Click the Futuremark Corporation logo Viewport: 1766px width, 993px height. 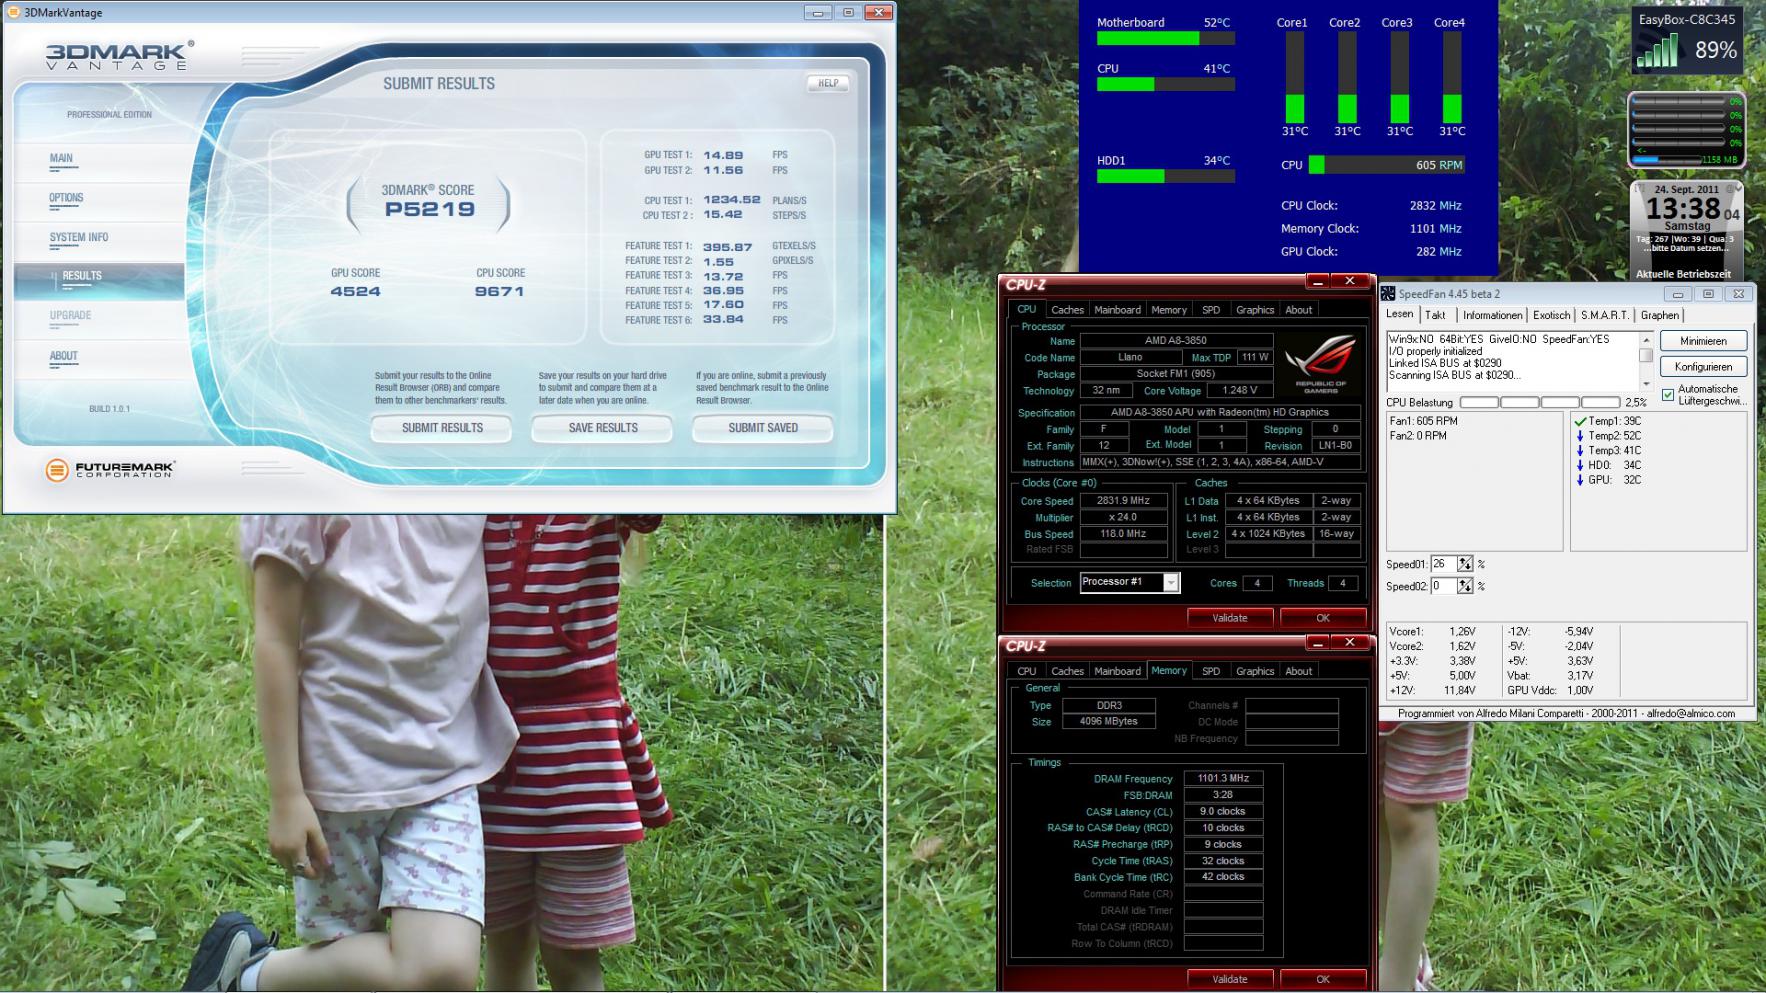[110, 469]
